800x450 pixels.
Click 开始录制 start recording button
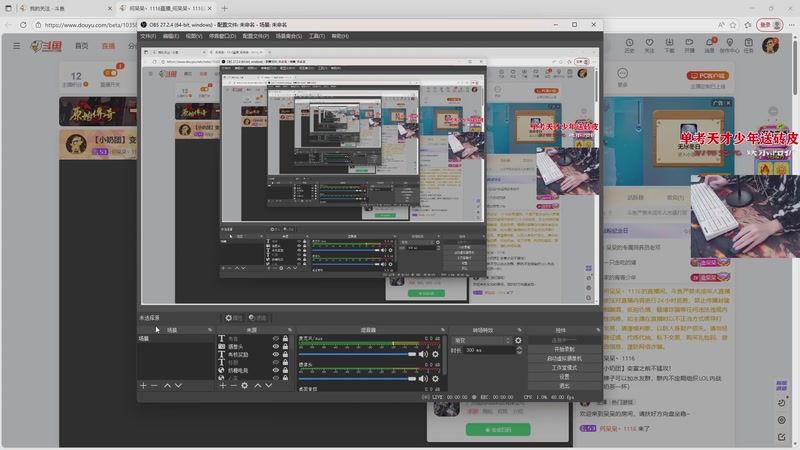click(x=564, y=349)
